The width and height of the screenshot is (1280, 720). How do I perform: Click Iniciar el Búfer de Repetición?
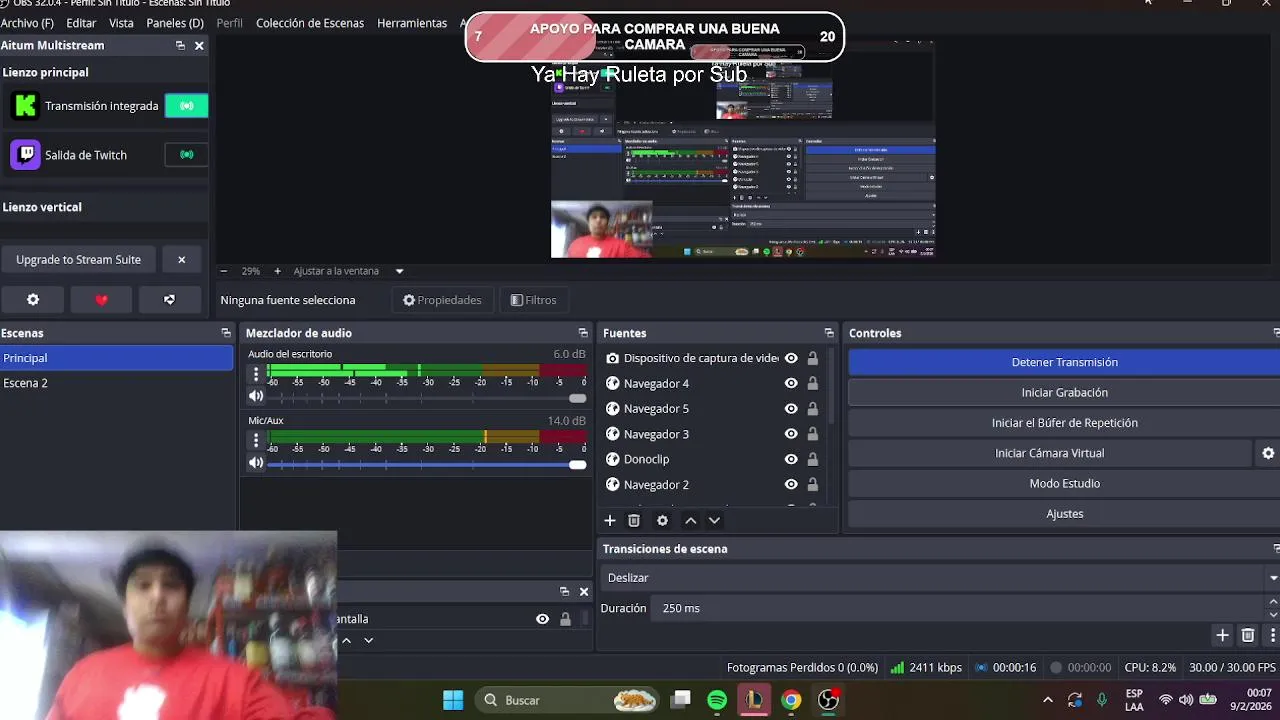tap(1064, 423)
